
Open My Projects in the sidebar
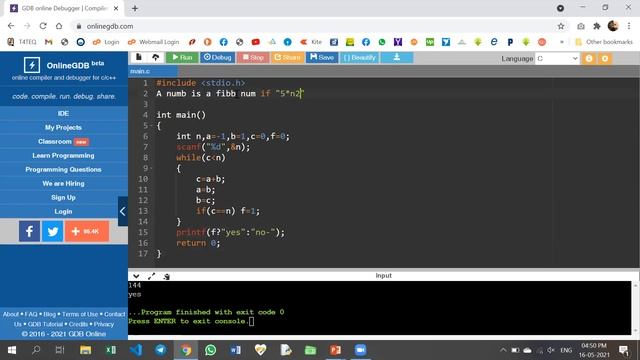point(63,127)
